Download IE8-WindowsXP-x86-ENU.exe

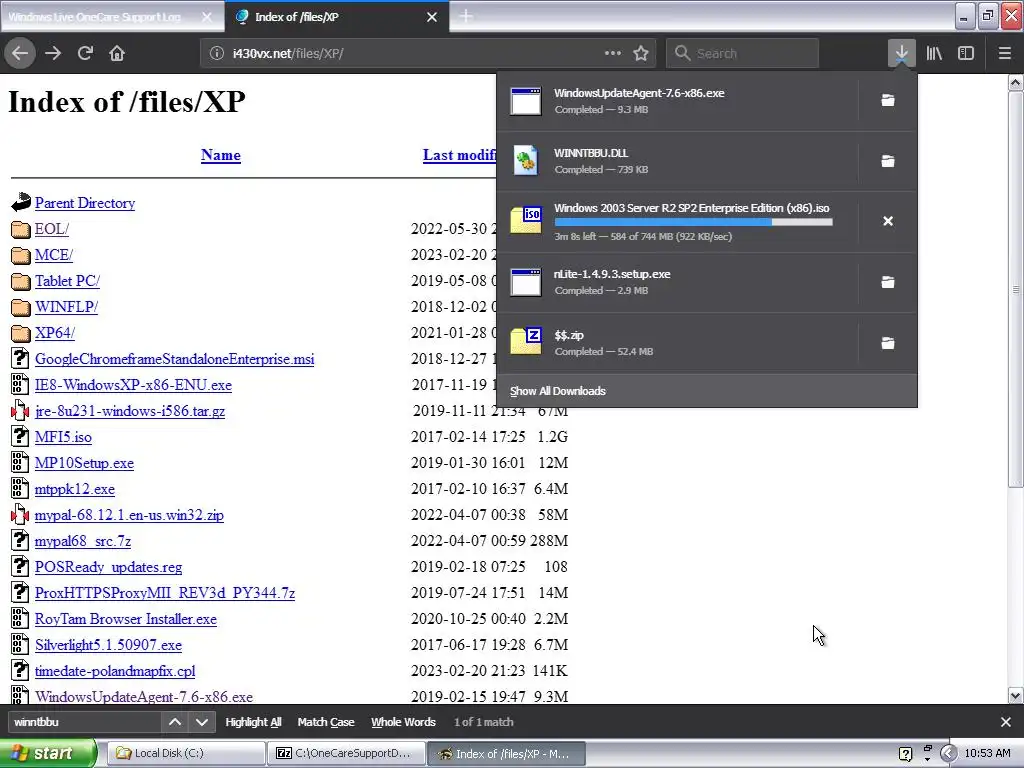[133, 385]
